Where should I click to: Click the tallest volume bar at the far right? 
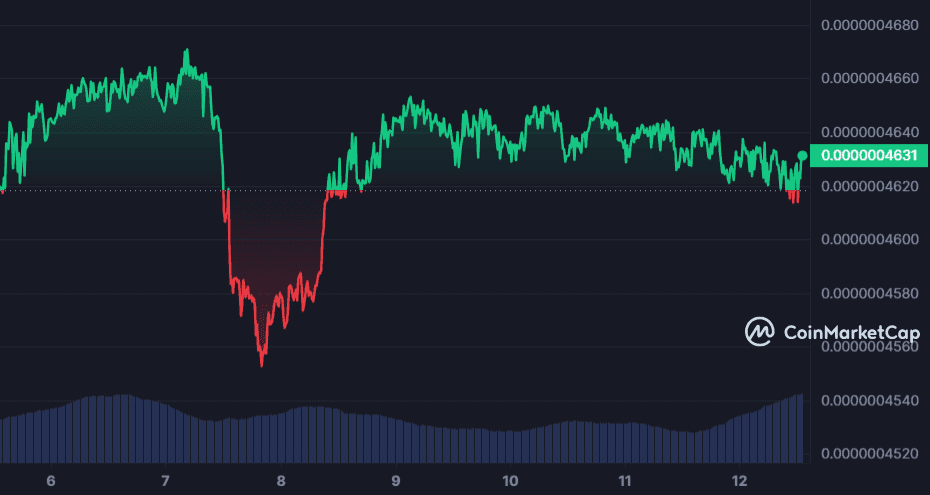point(800,428)
